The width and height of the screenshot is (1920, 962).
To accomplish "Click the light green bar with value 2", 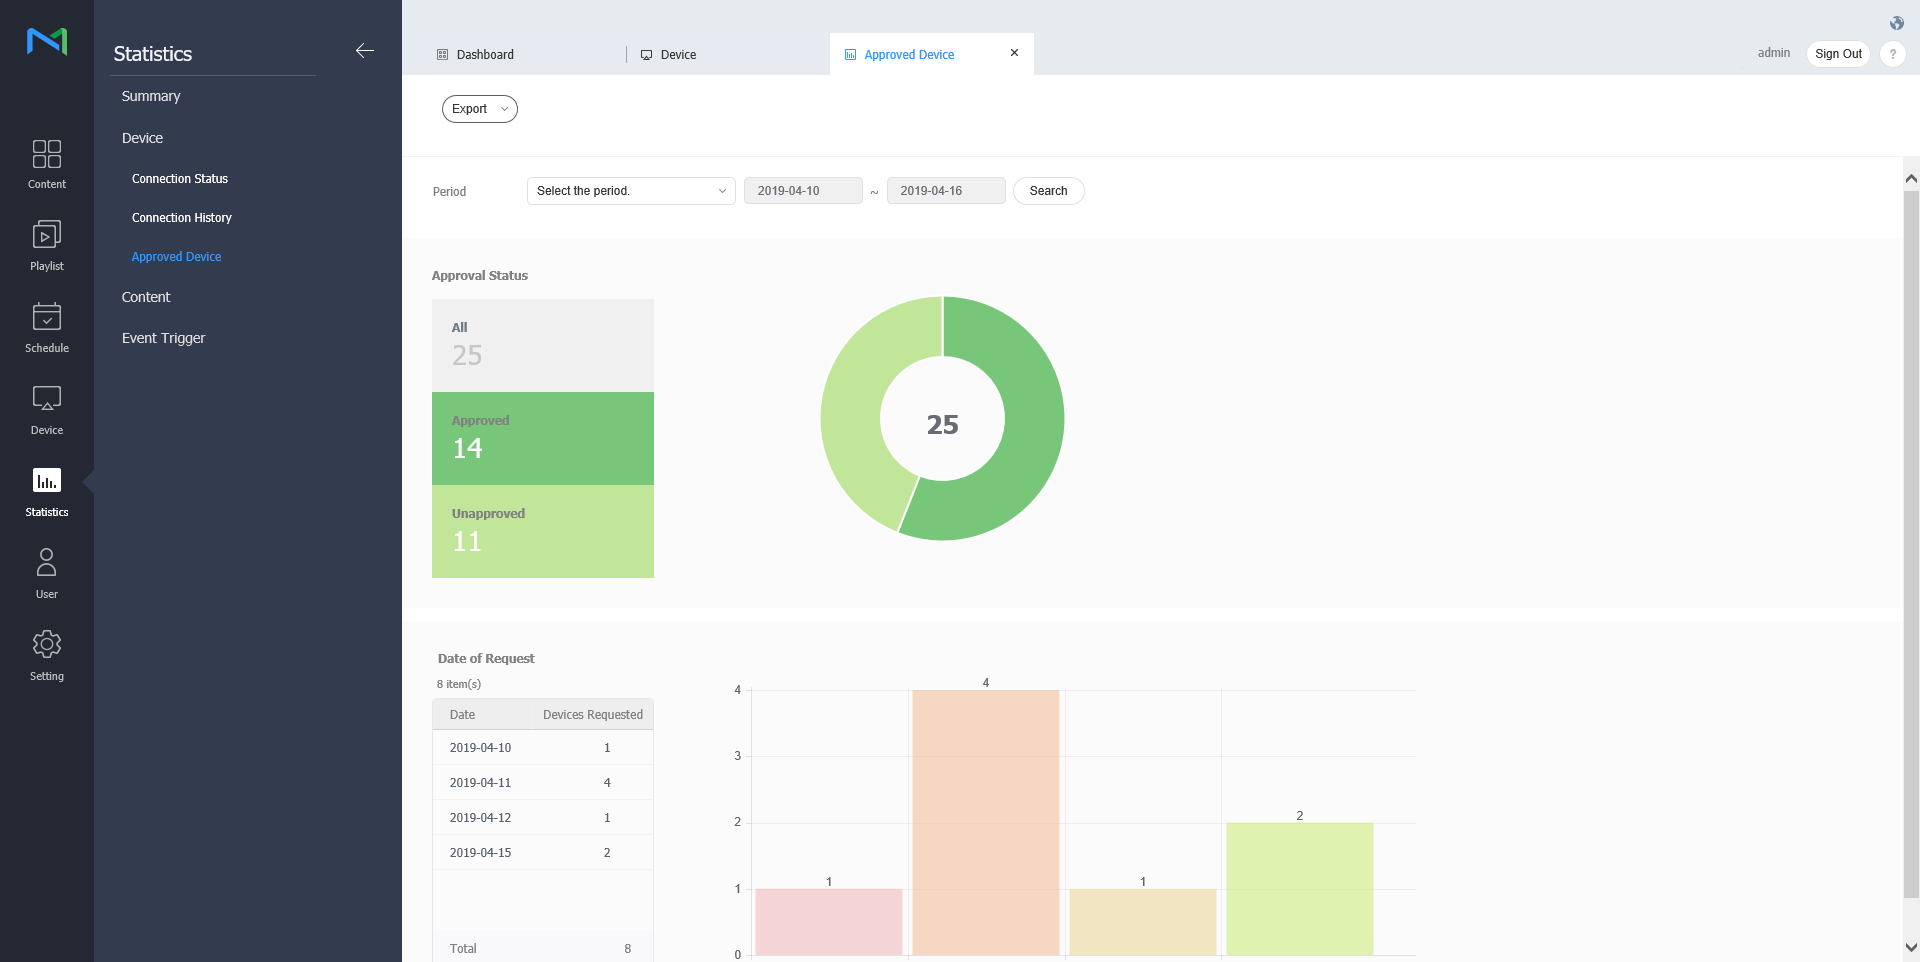I will click(x=1300, y=889).
